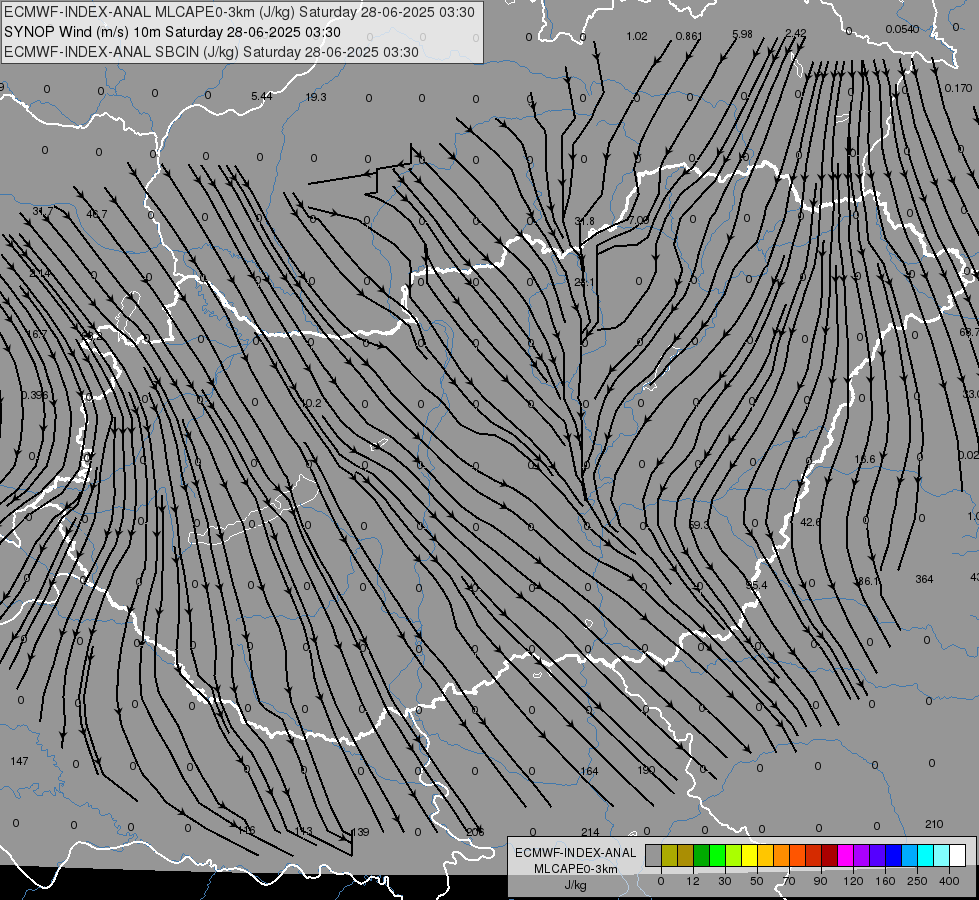Click the map value 19.3

pyautogui.click(x=316, y=97)
